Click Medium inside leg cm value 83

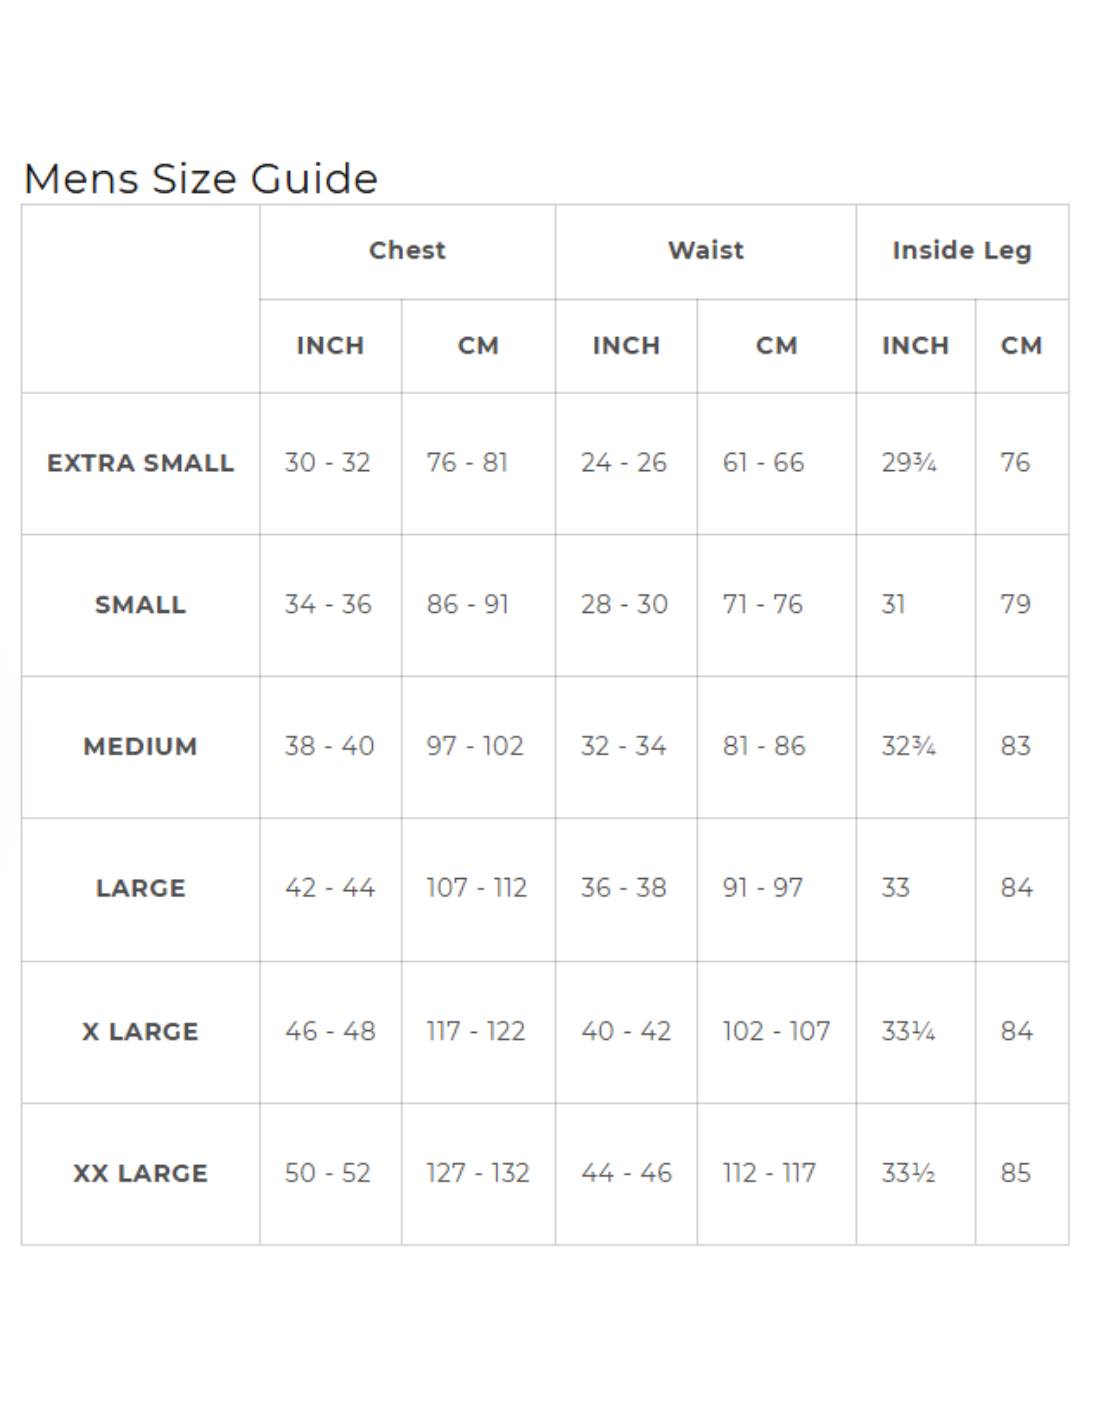[1015, 747]
